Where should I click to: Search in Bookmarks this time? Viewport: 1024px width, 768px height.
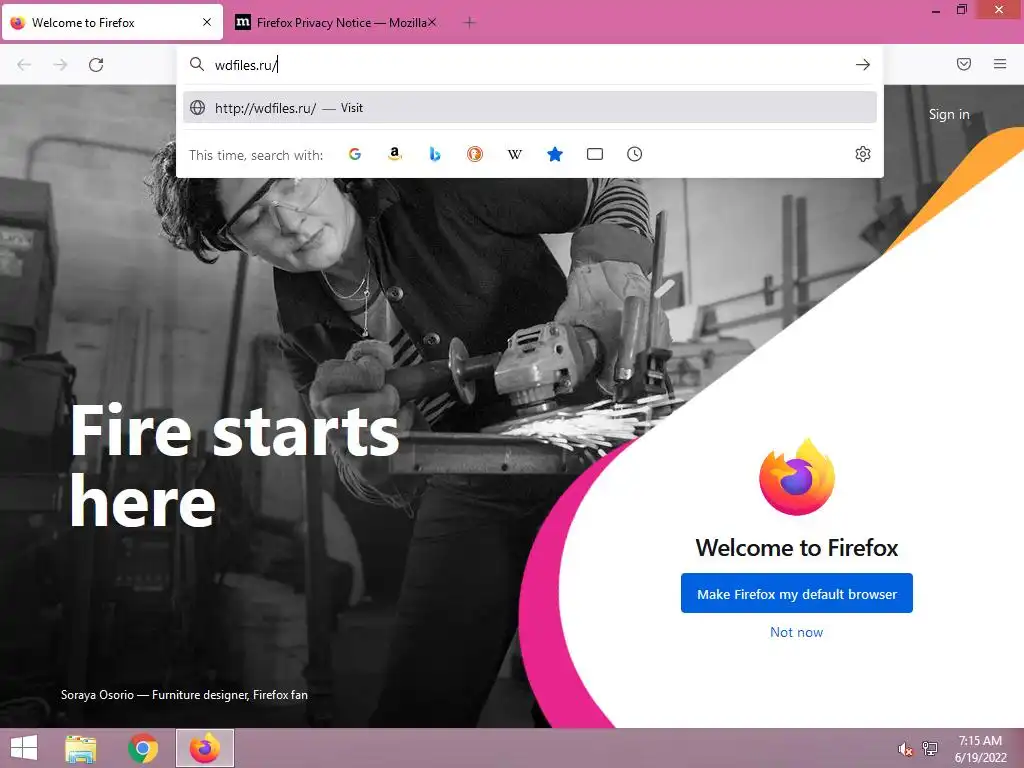point(554,154)
